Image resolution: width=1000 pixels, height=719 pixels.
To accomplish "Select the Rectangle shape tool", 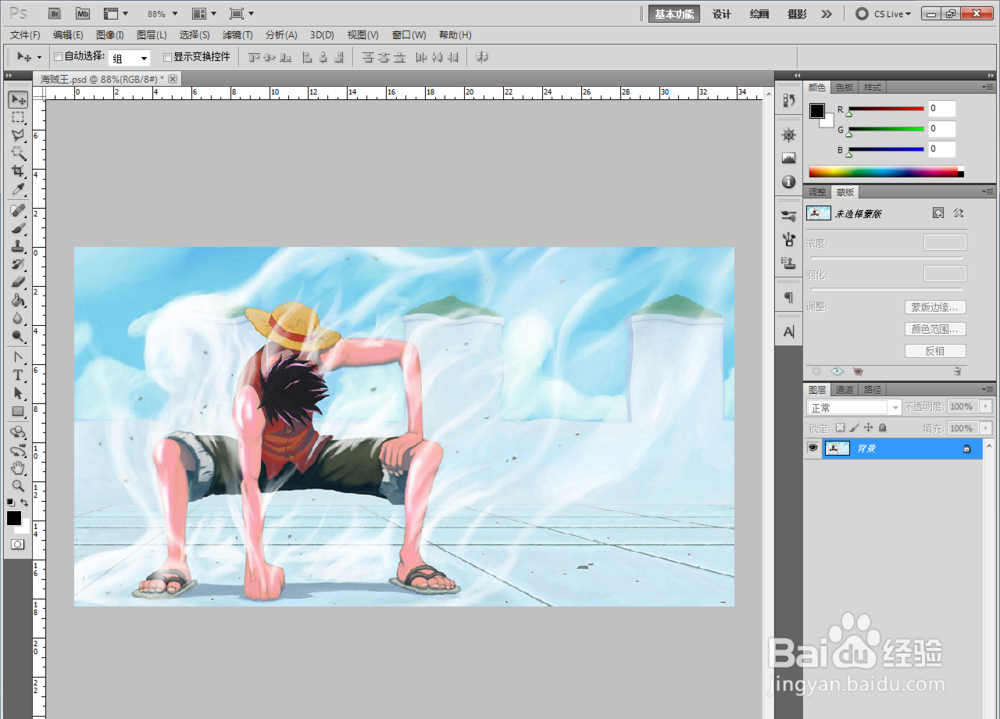I will tap(18, 411).
